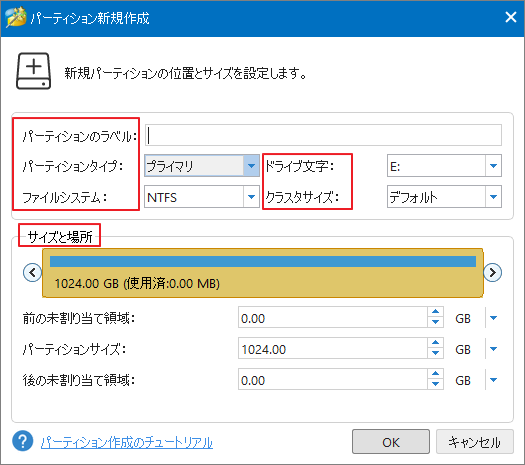Click the パーティションのラベル: label text

coord(80,136)
